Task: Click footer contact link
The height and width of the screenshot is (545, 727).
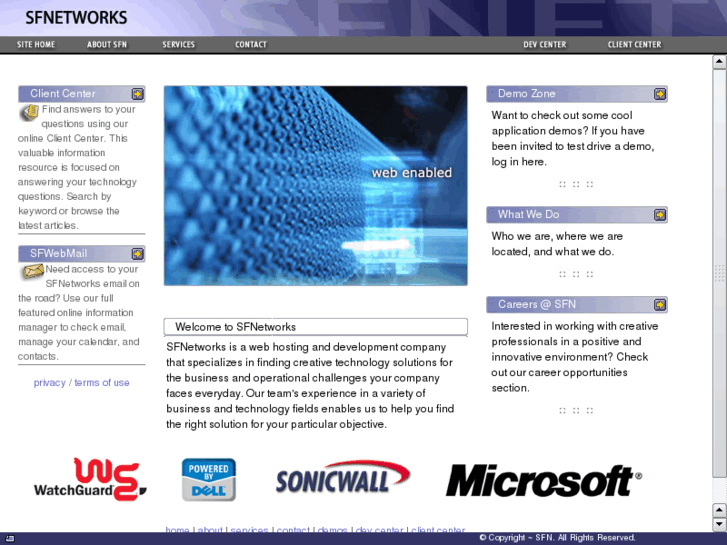Action: (293, 530)
